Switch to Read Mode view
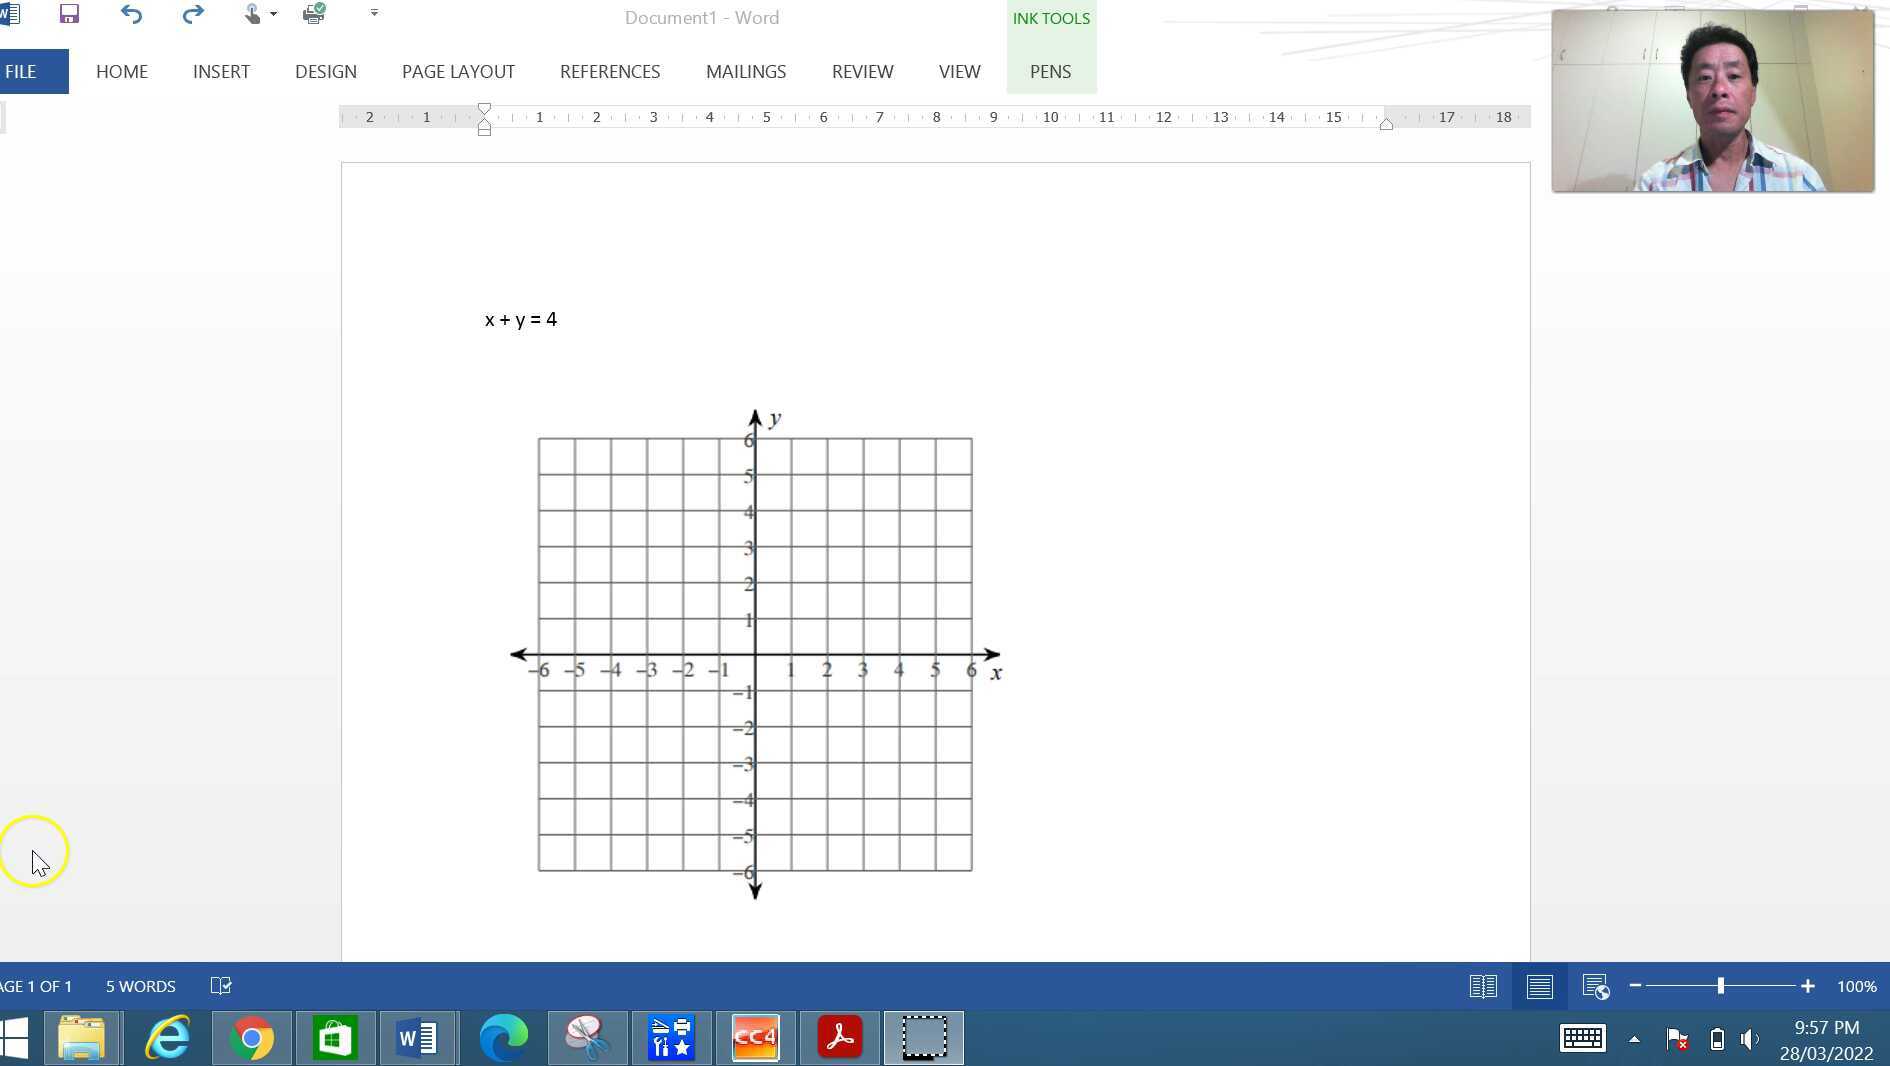 pyautogui.click(x=1483, y=986)
